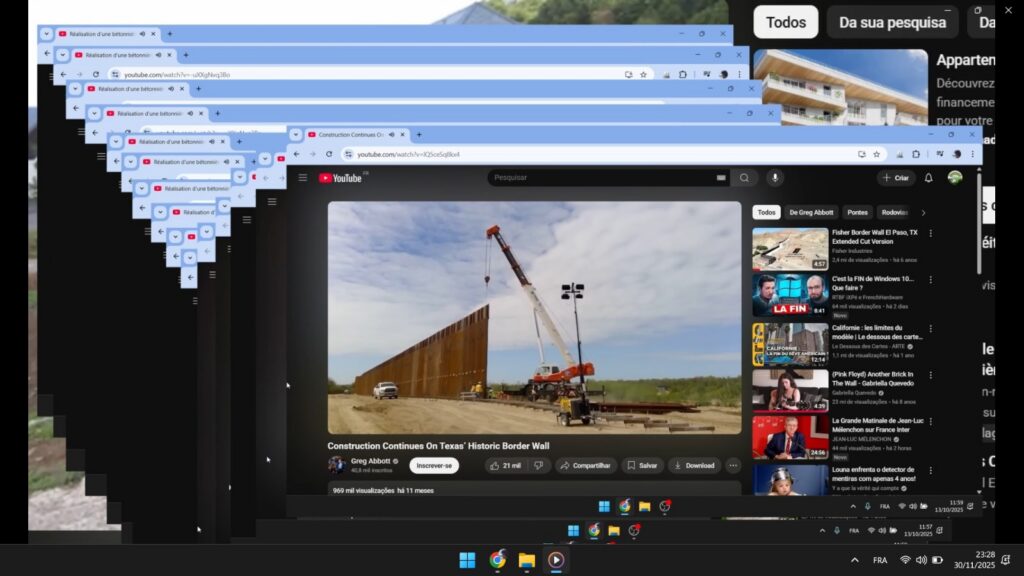Viewport: 1024px width, 576px height.
Task: Start voice search with the microphone icon
Action: pyautogui.click(x=774, y=178)
